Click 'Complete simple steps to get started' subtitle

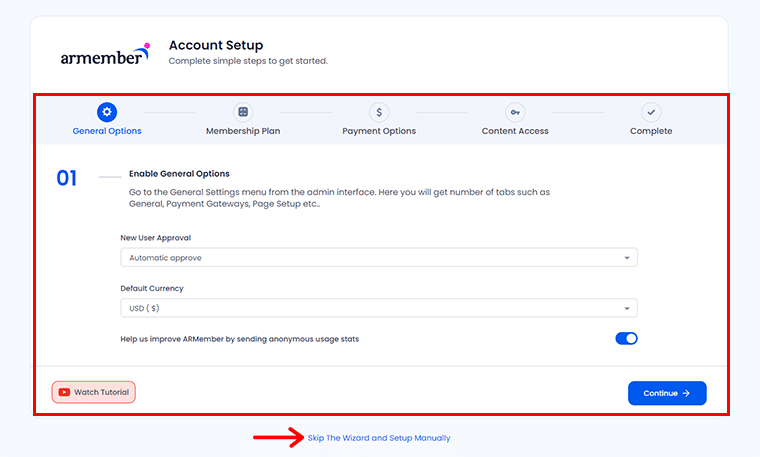click(248, 61)
